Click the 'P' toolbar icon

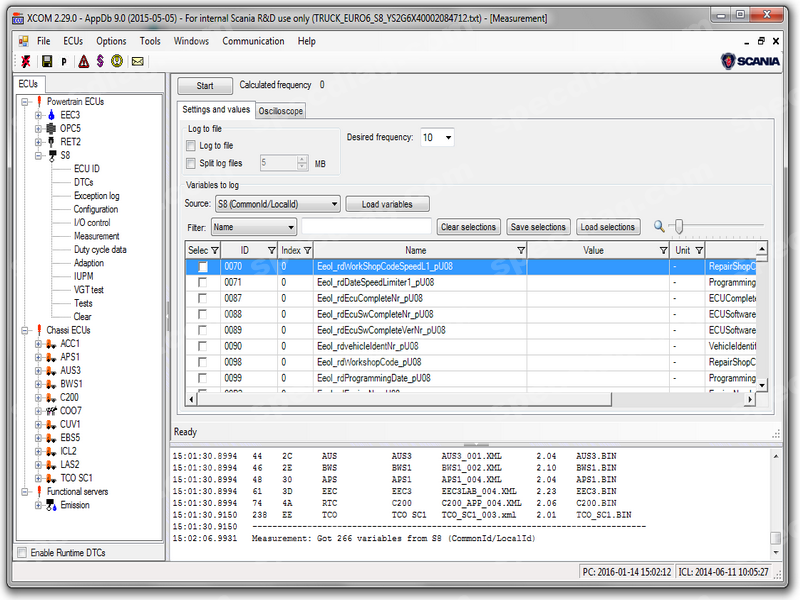click(64, 62)
